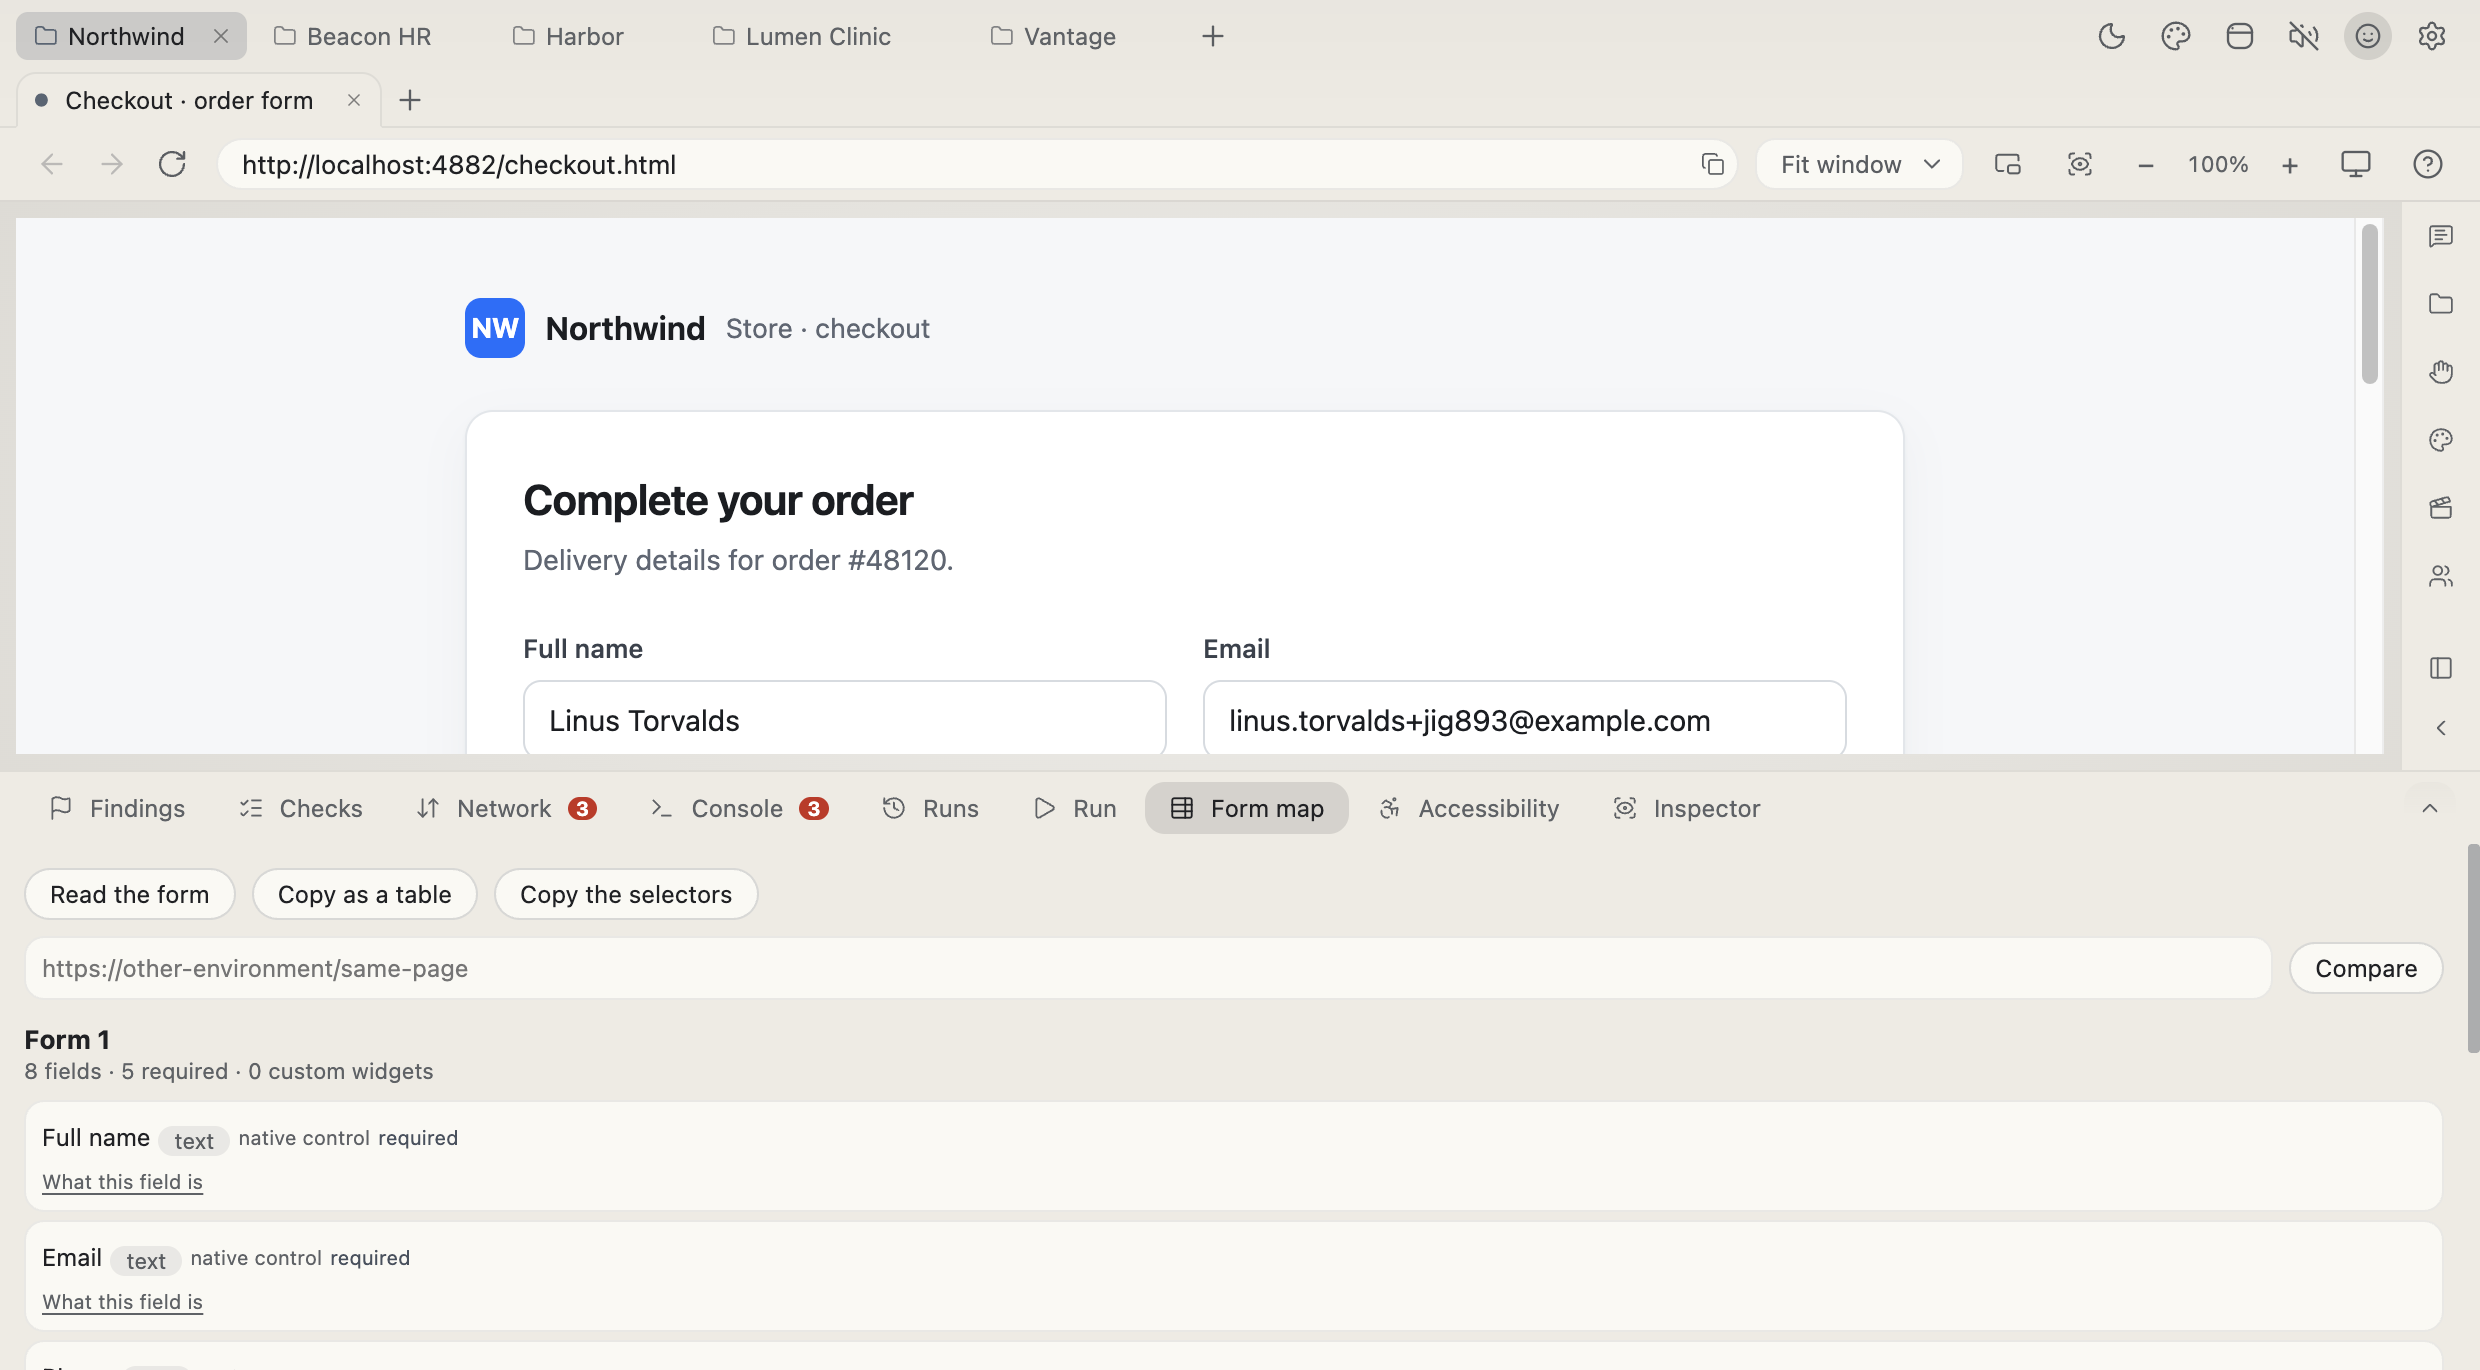The width and height of the screenshot is (2480, 1370).
Task: Click the storage cylinder icon in top bar
Action: [2239, 36]
